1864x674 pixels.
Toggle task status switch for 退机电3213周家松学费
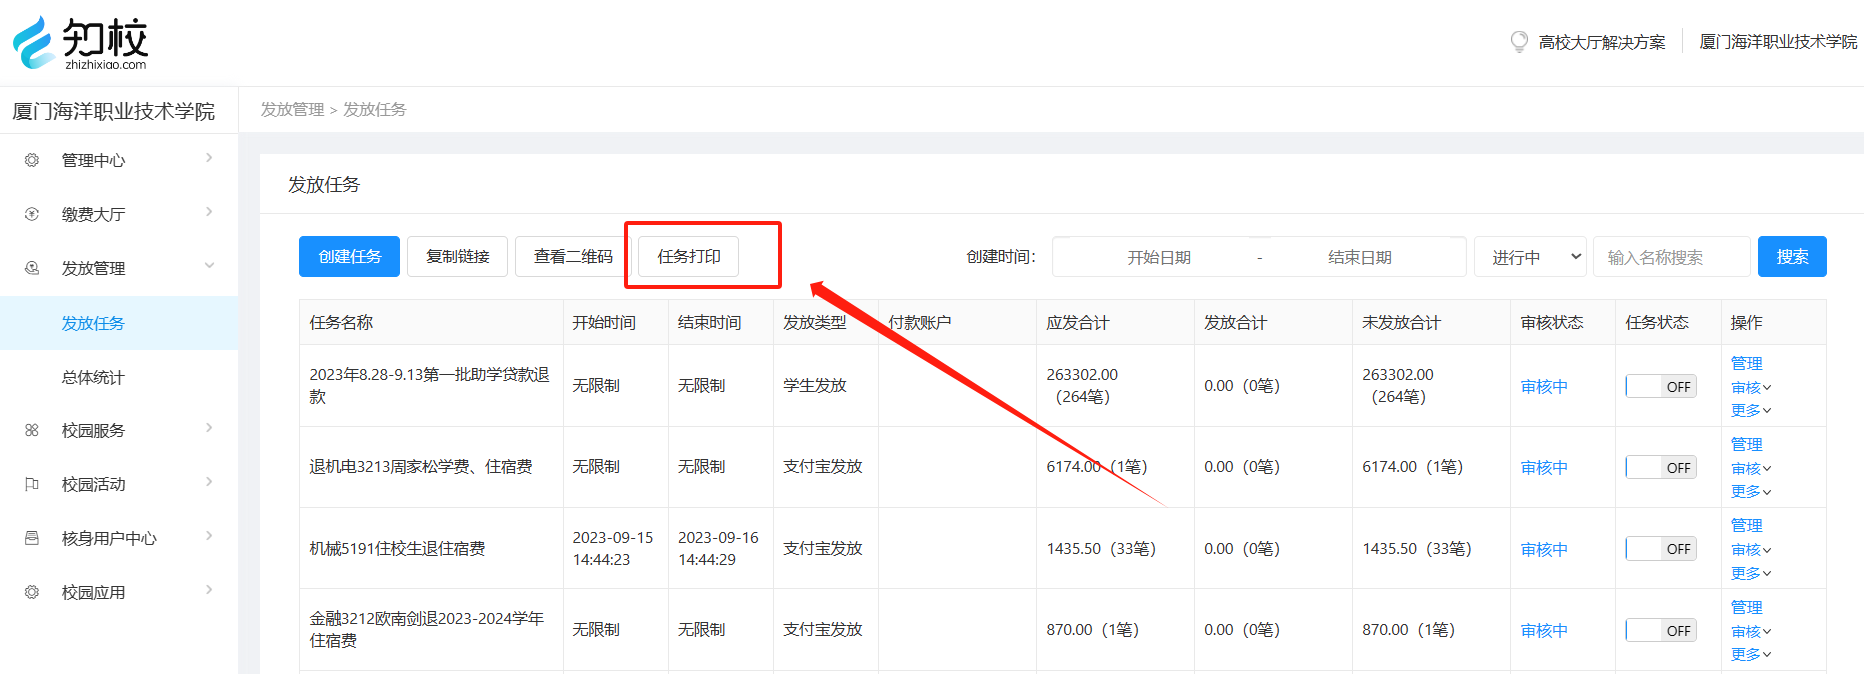click(1660, 467)
